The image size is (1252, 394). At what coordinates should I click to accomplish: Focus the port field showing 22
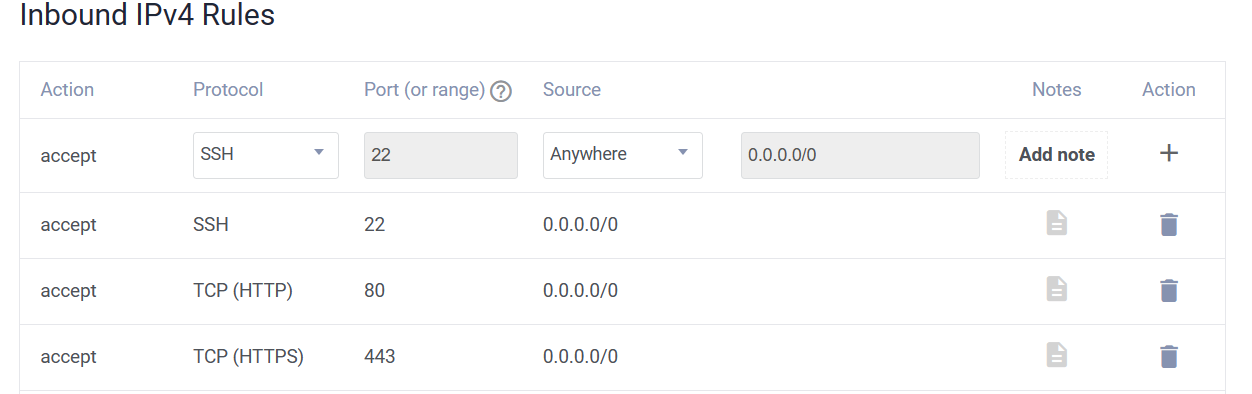441,155
